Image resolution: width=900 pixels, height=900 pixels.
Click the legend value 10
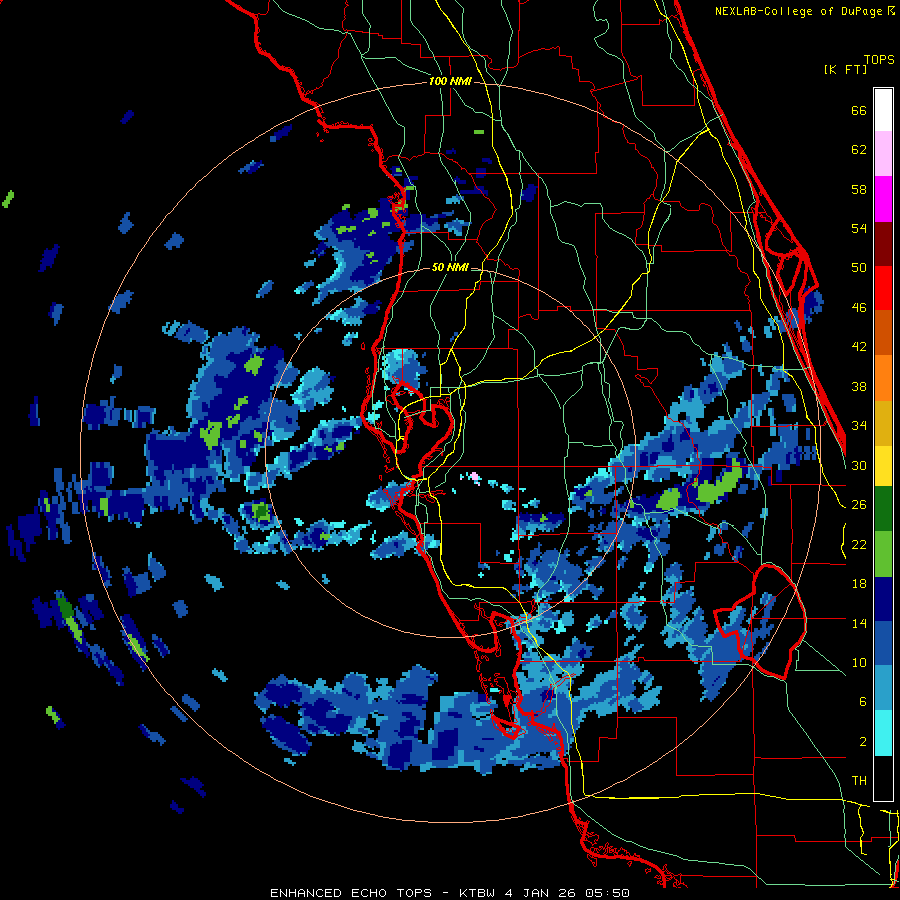(x=859, y=662)
